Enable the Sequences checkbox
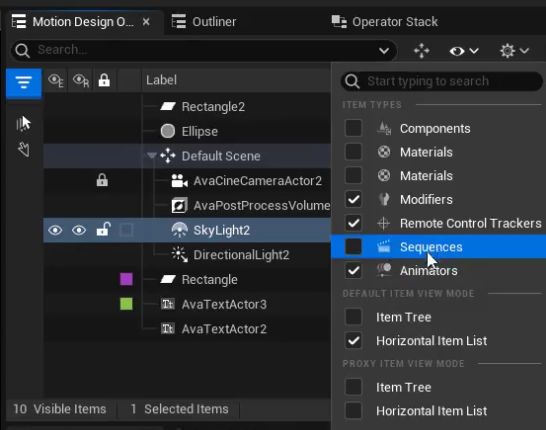 [x=353, y=247]
